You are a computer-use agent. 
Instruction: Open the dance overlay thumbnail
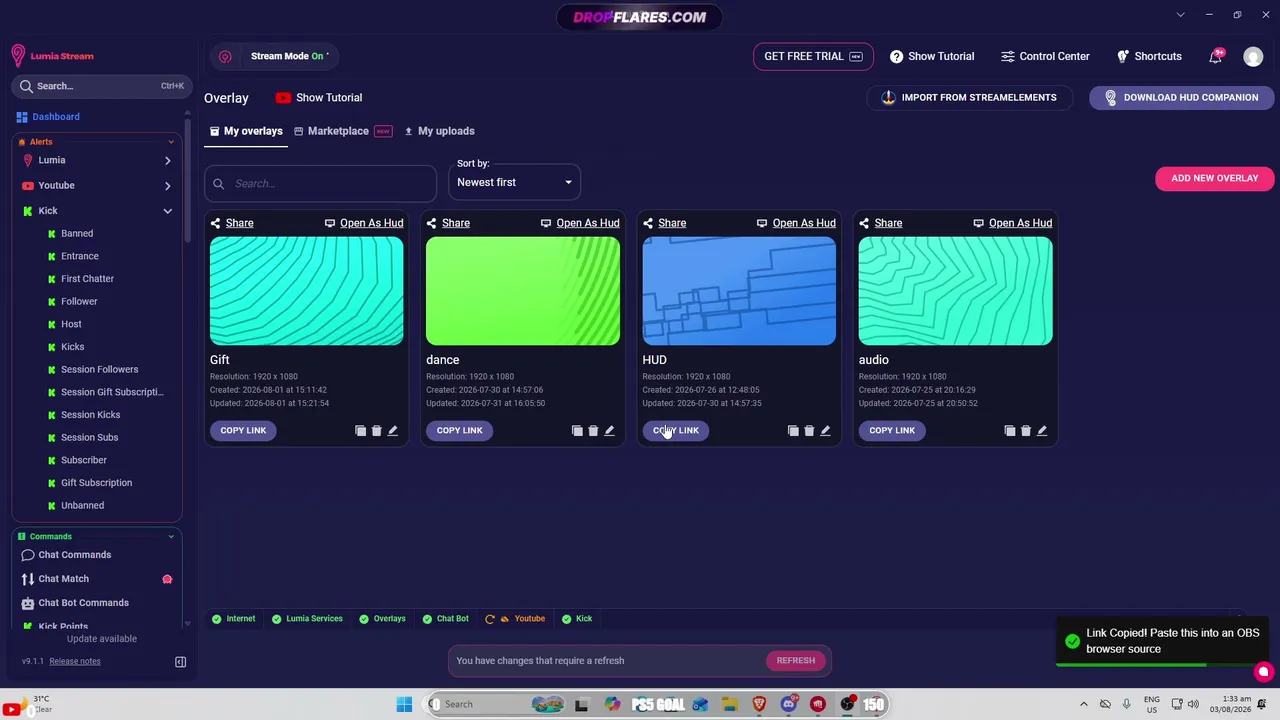point(523,291)
